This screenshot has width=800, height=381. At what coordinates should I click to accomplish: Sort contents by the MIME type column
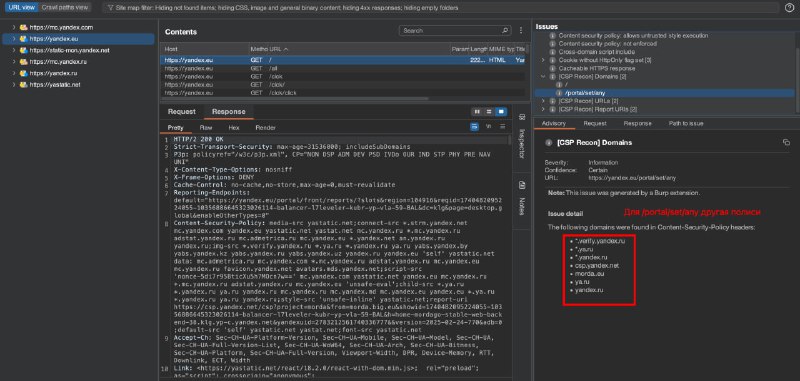pos(502,49)
